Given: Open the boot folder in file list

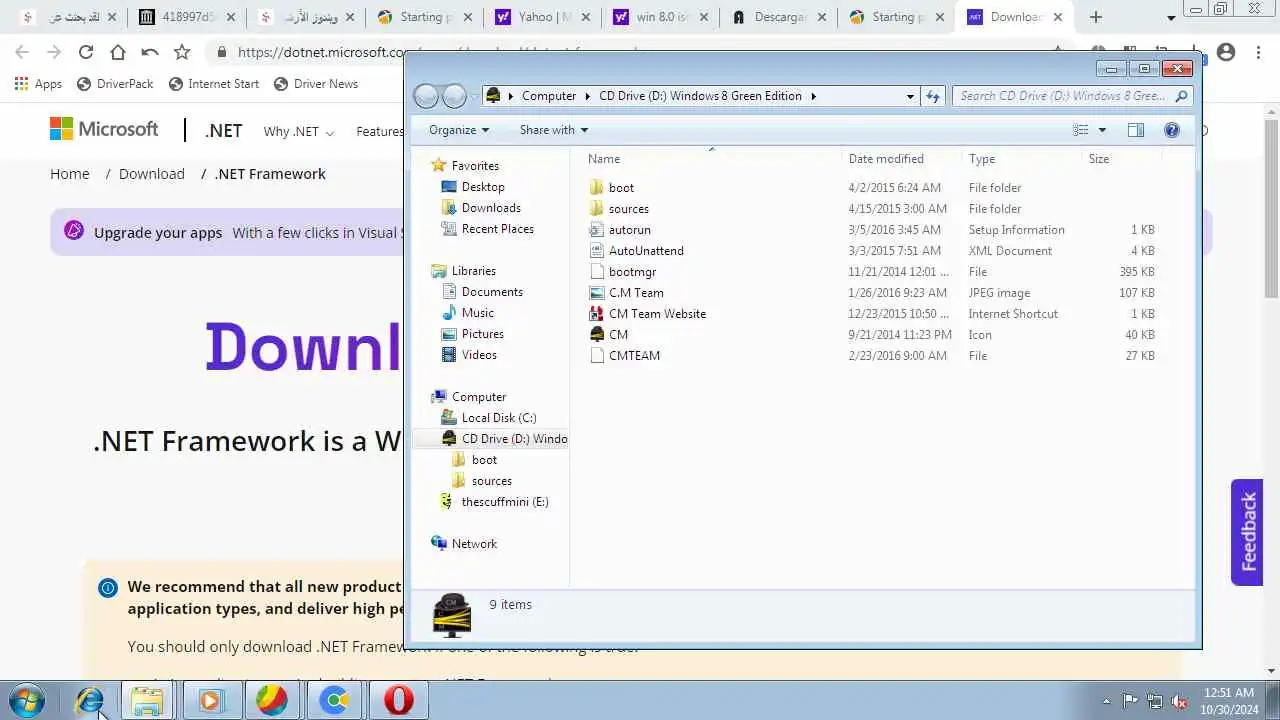Looking at the screenshot, I should point(621,188).
